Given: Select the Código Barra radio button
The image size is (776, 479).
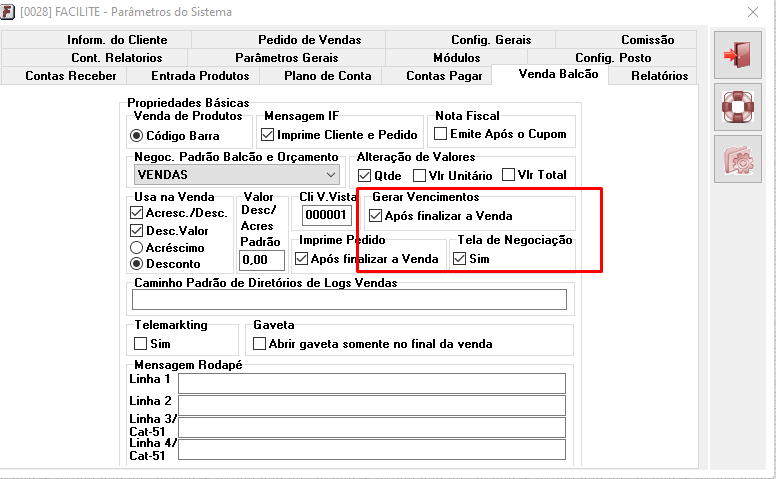Looking at the screenshot, I should pyautogui.click(x=137, y=136).
